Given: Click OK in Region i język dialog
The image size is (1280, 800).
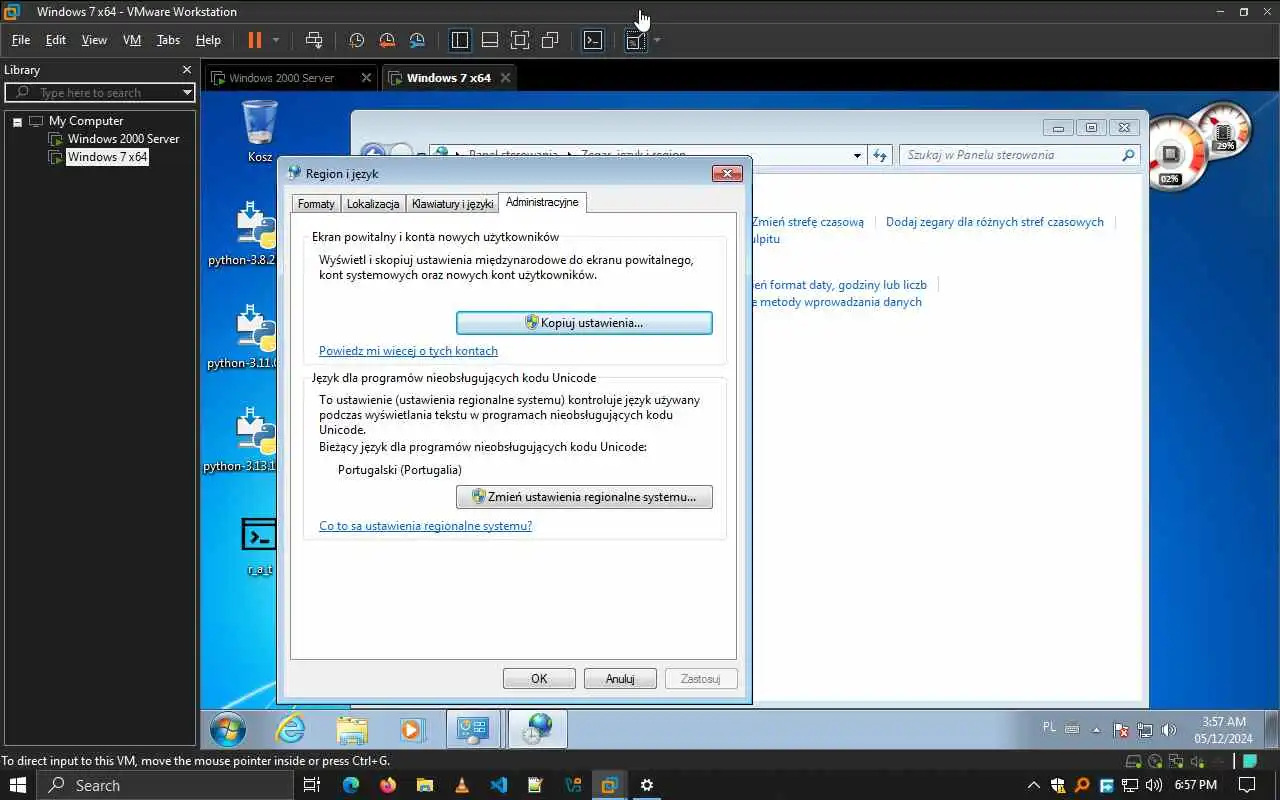Looking at the screenshot, I should 539,679.
